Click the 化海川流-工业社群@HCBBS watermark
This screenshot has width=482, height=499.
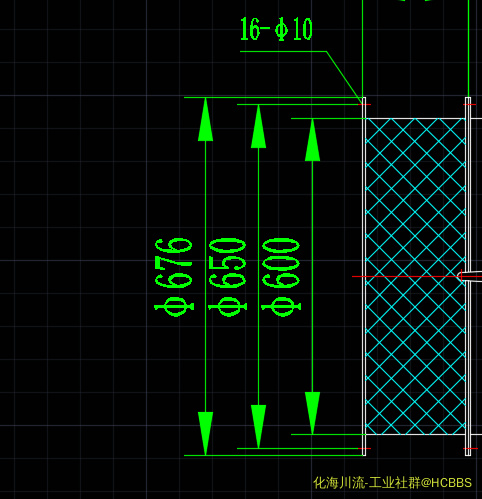(x=392, y=483)
